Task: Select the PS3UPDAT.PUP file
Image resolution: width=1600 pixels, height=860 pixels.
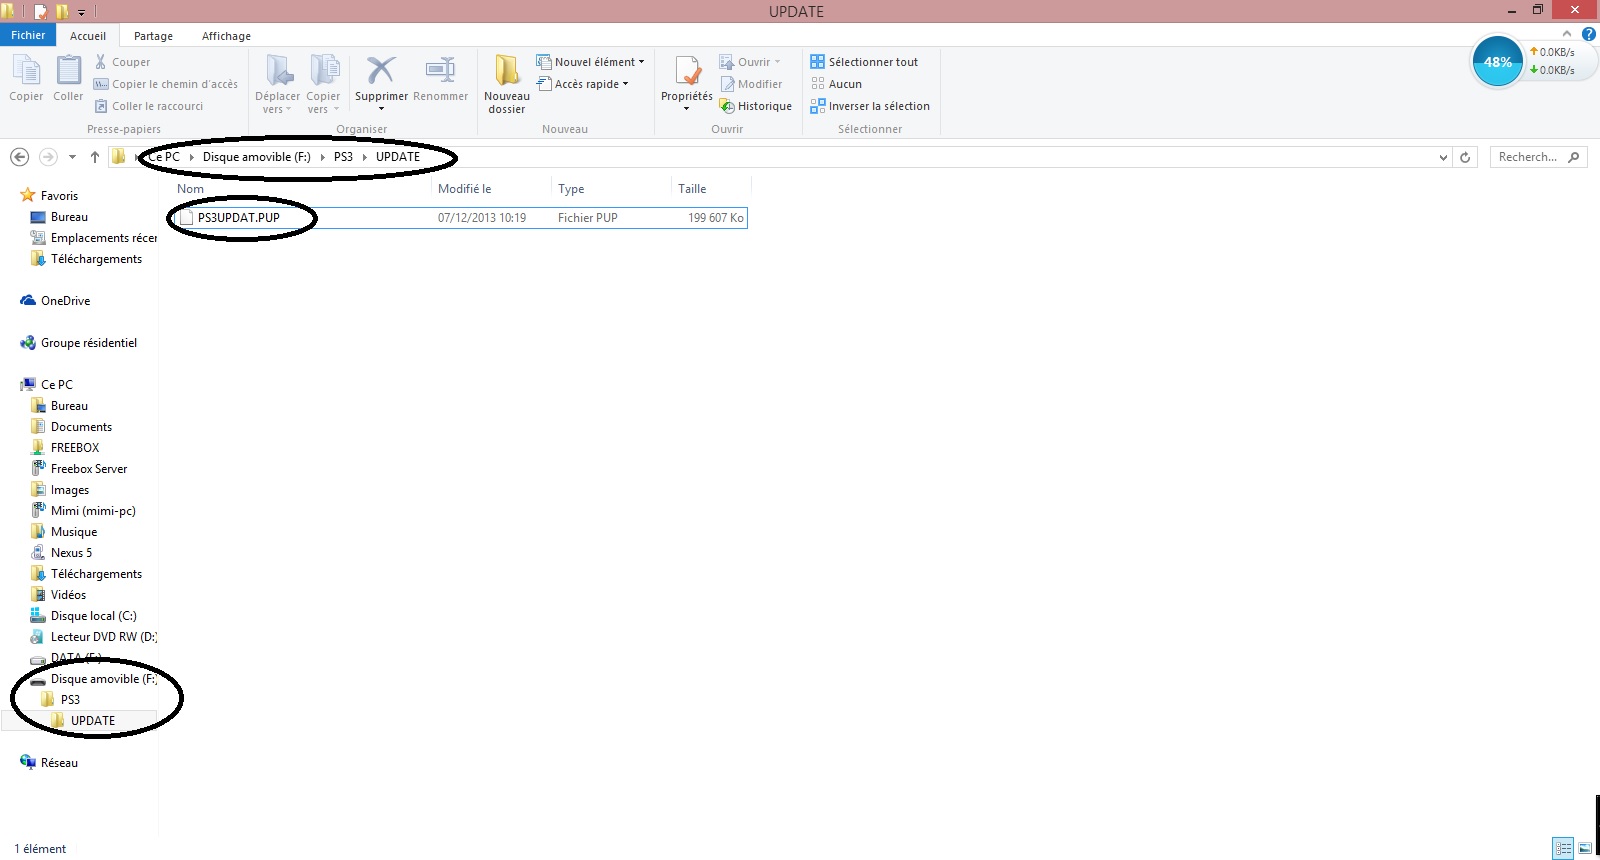Action: tap(238, 218)
